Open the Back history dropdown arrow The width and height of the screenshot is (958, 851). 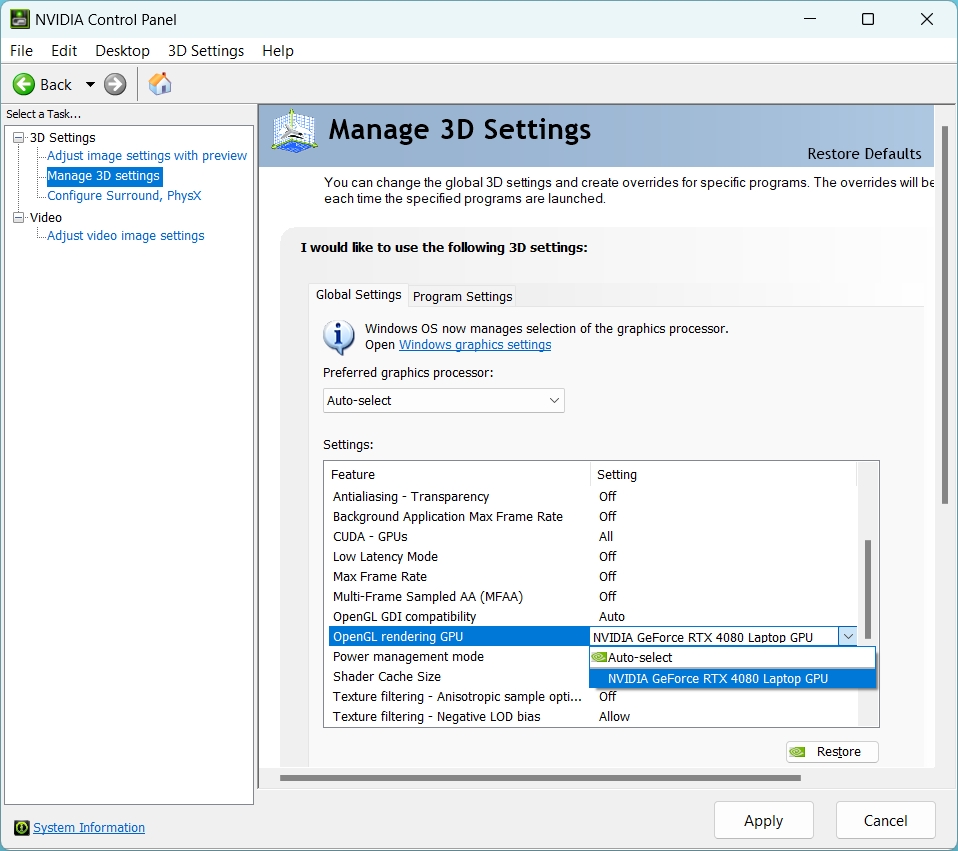[90, 85]
